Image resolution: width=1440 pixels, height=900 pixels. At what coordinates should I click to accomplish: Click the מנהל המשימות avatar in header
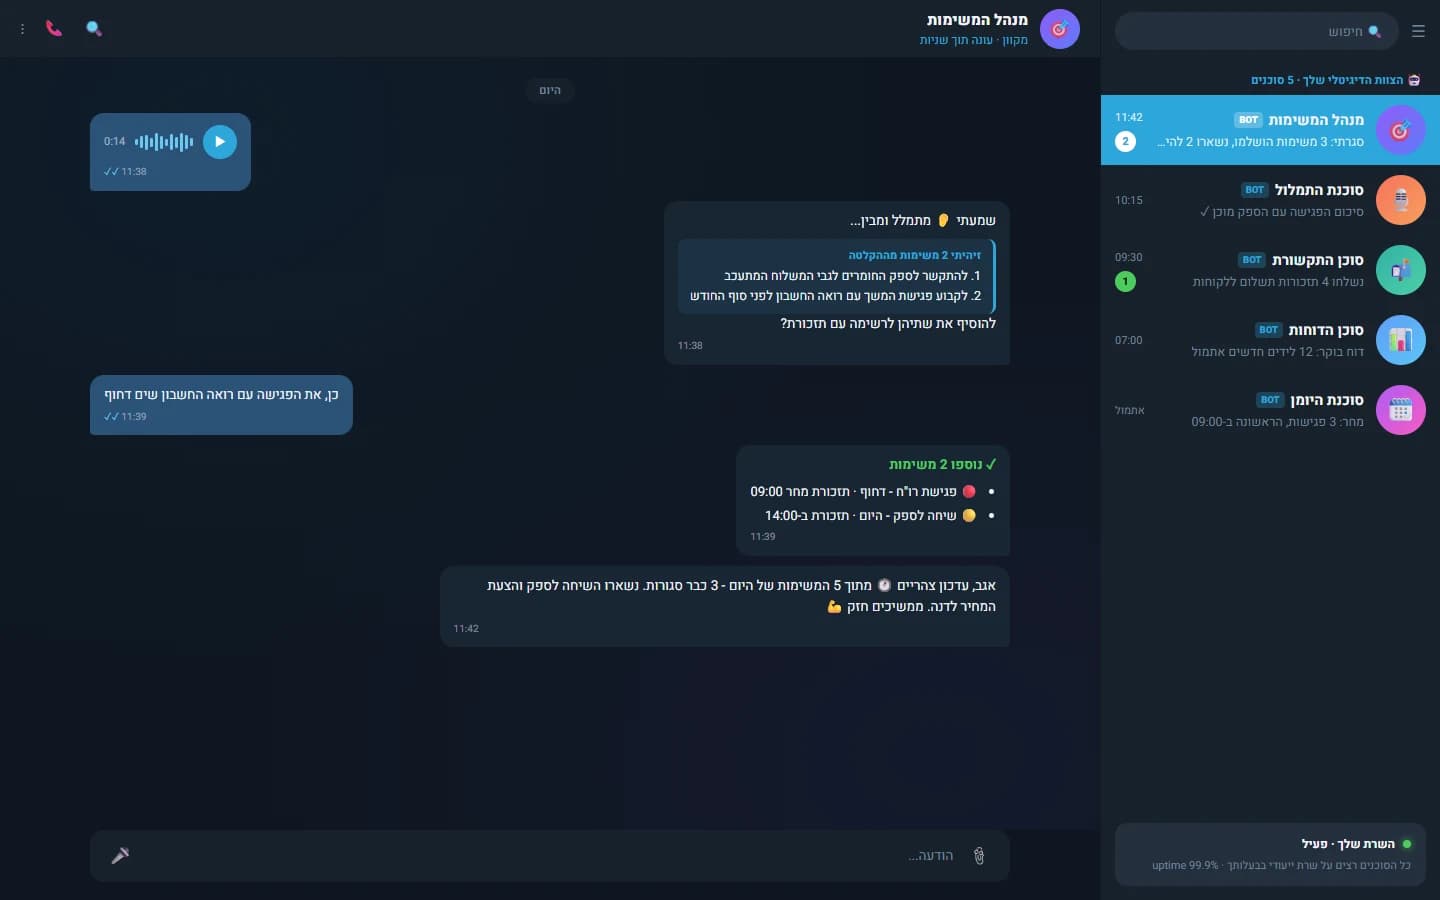coord(1060,29)
